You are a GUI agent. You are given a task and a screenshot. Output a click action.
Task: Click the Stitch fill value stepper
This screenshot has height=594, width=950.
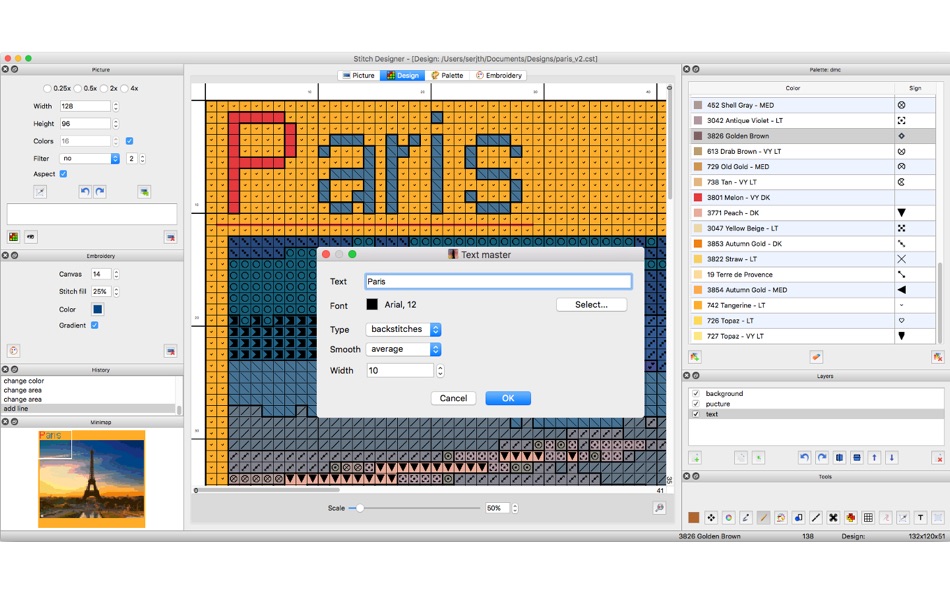pos(116,292)
